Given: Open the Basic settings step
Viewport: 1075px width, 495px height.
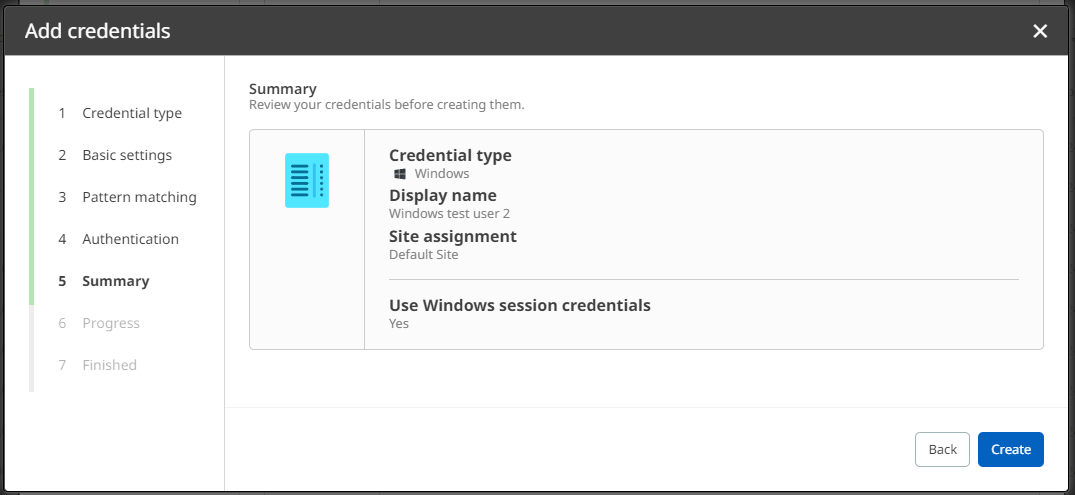Looking at the screenshot, I should [x=127, y=155].
